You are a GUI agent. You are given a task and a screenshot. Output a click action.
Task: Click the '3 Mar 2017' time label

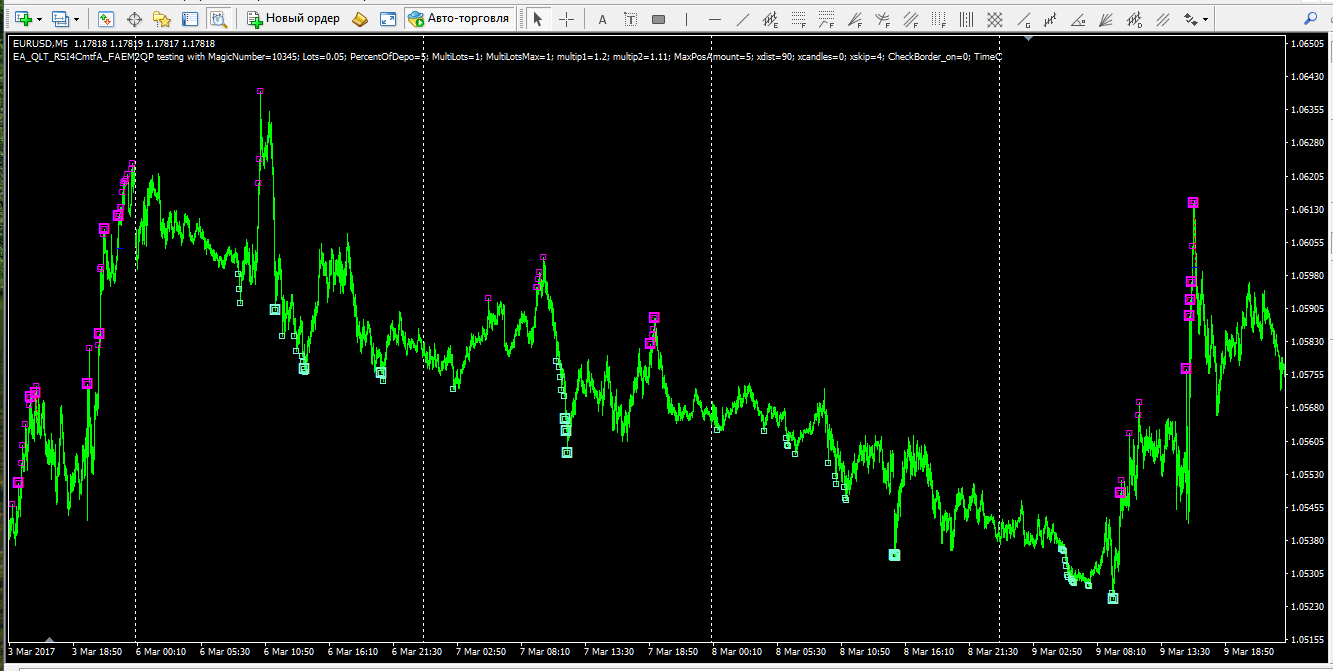pos(32,651)
